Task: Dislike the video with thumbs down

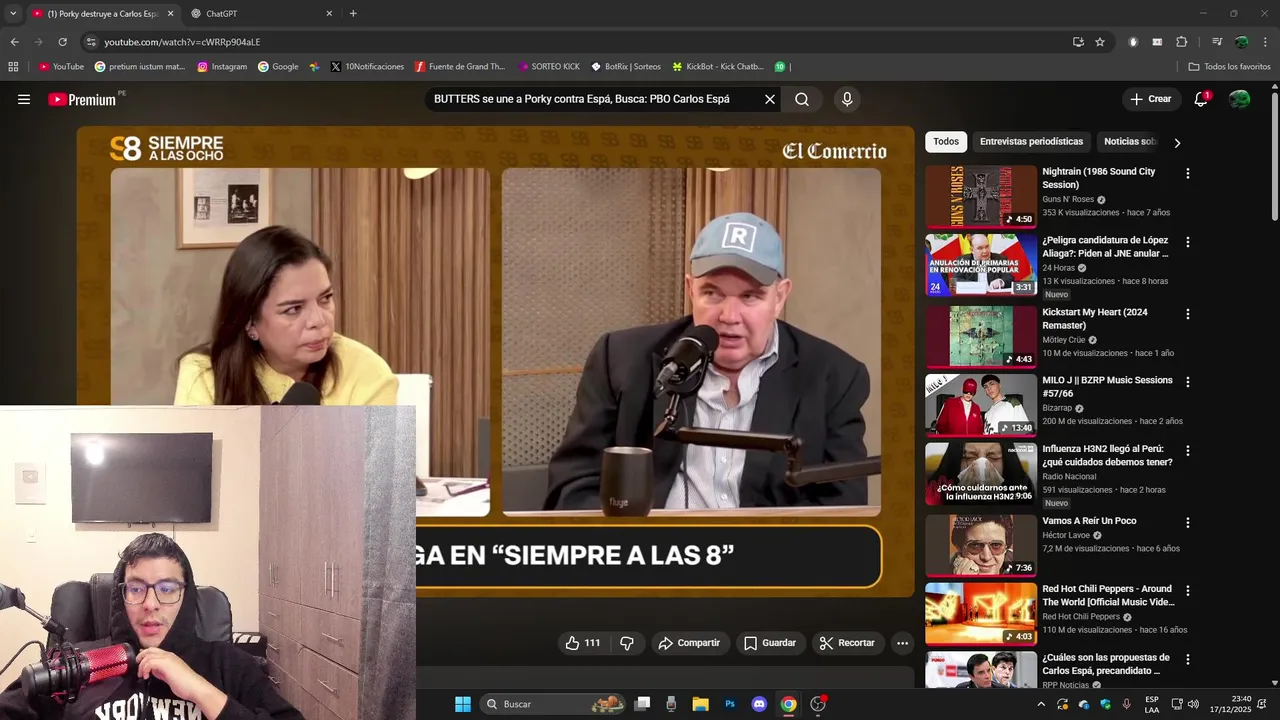Action: [627, 643]
